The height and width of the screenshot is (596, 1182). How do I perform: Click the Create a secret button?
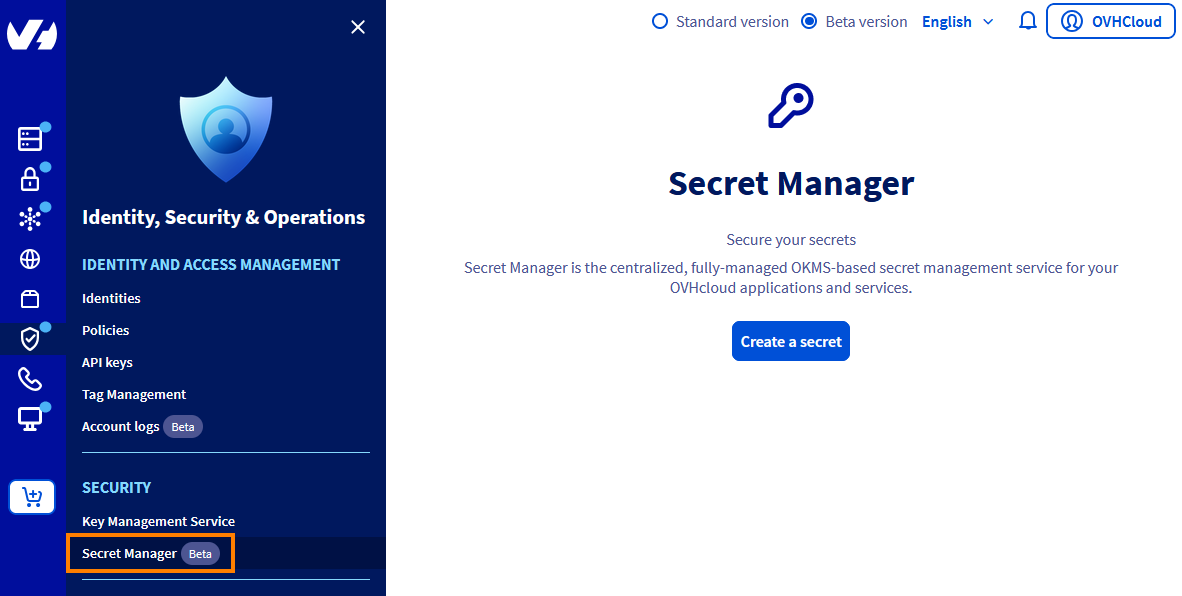point(790,341)
